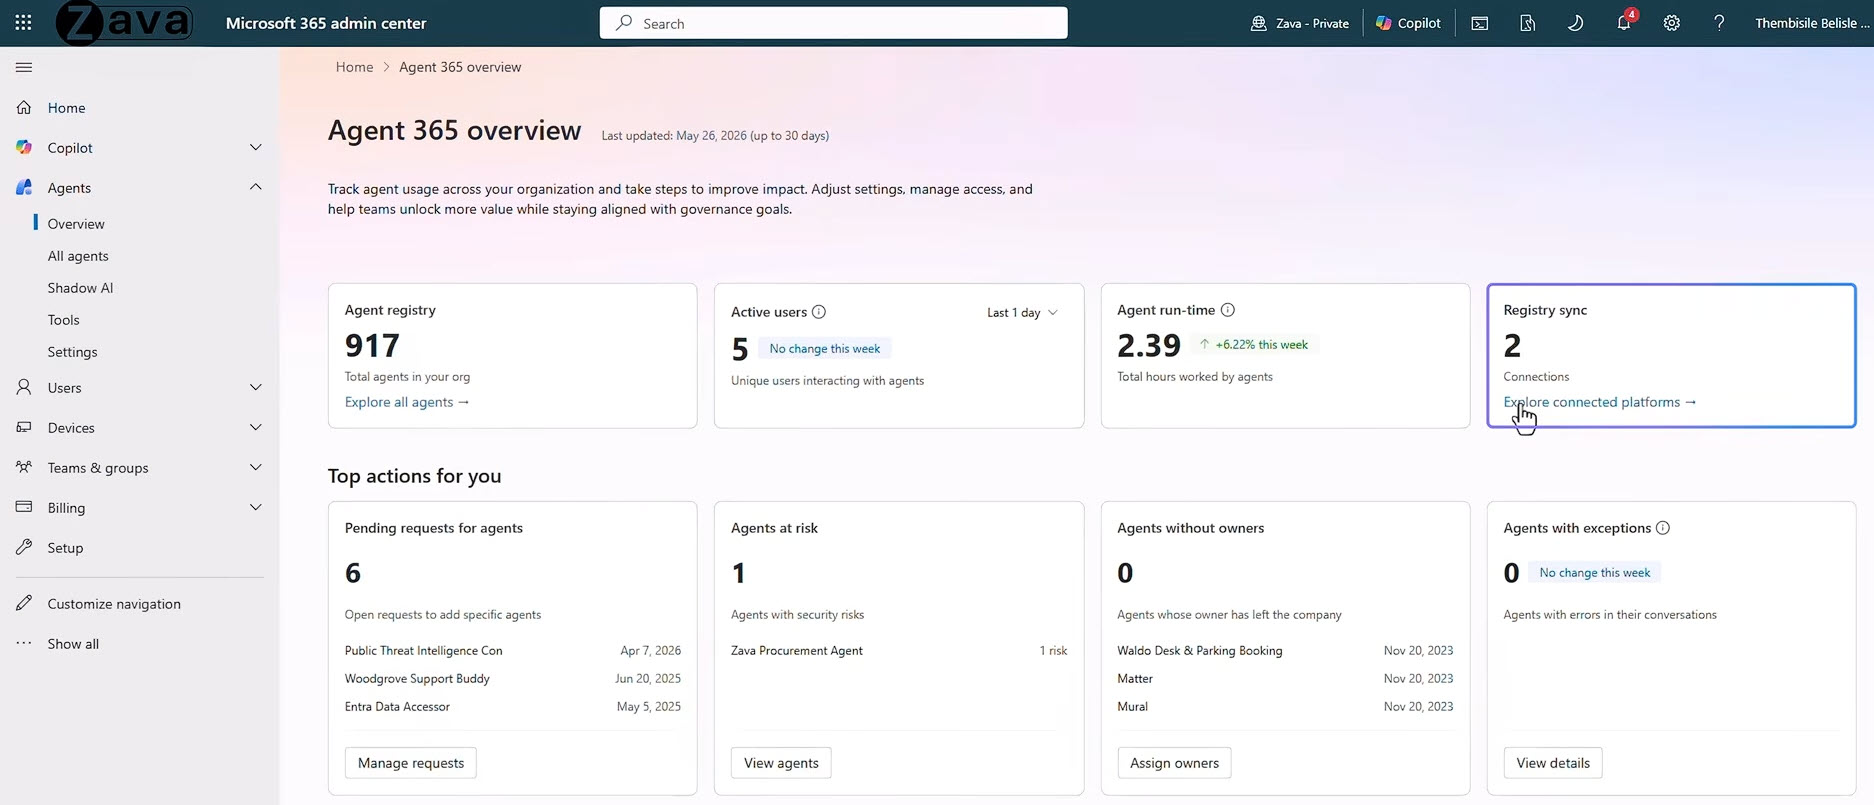Expand the Devices sidebar chevron
The height and width of the screenshot is (805, 1874).
click(x=256, y=427)
